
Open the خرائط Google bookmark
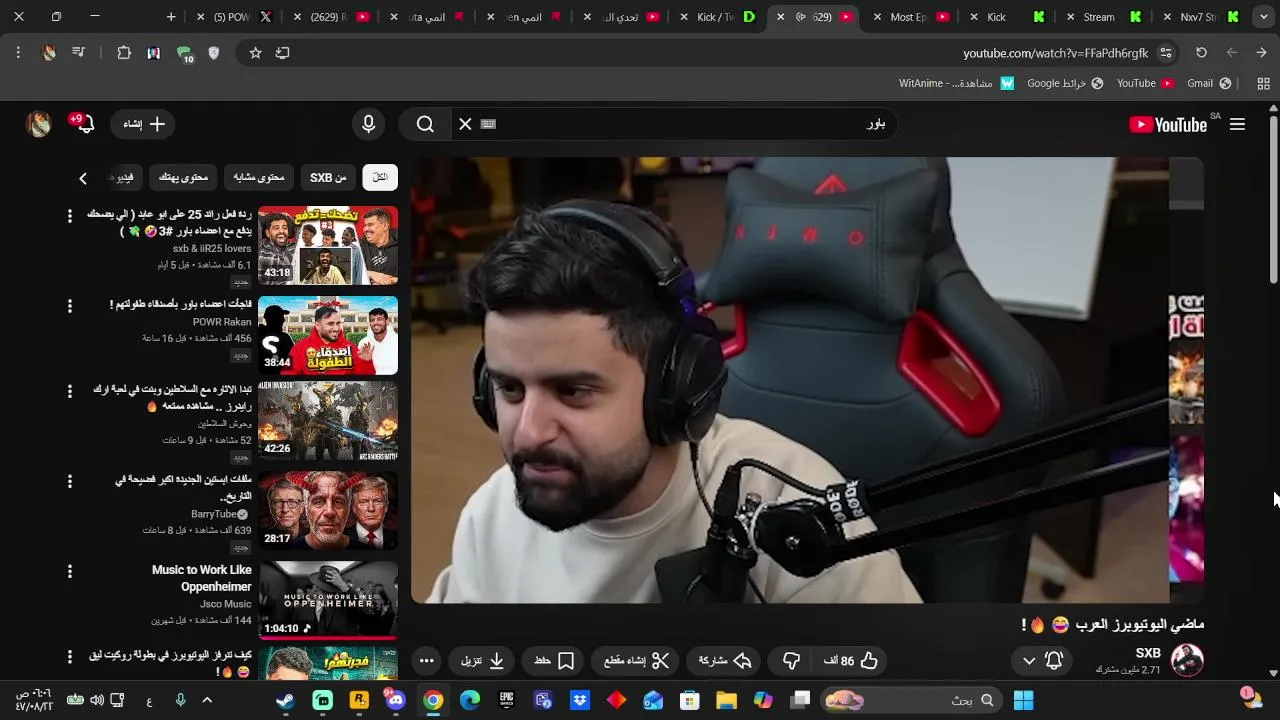pos(1065,83)
